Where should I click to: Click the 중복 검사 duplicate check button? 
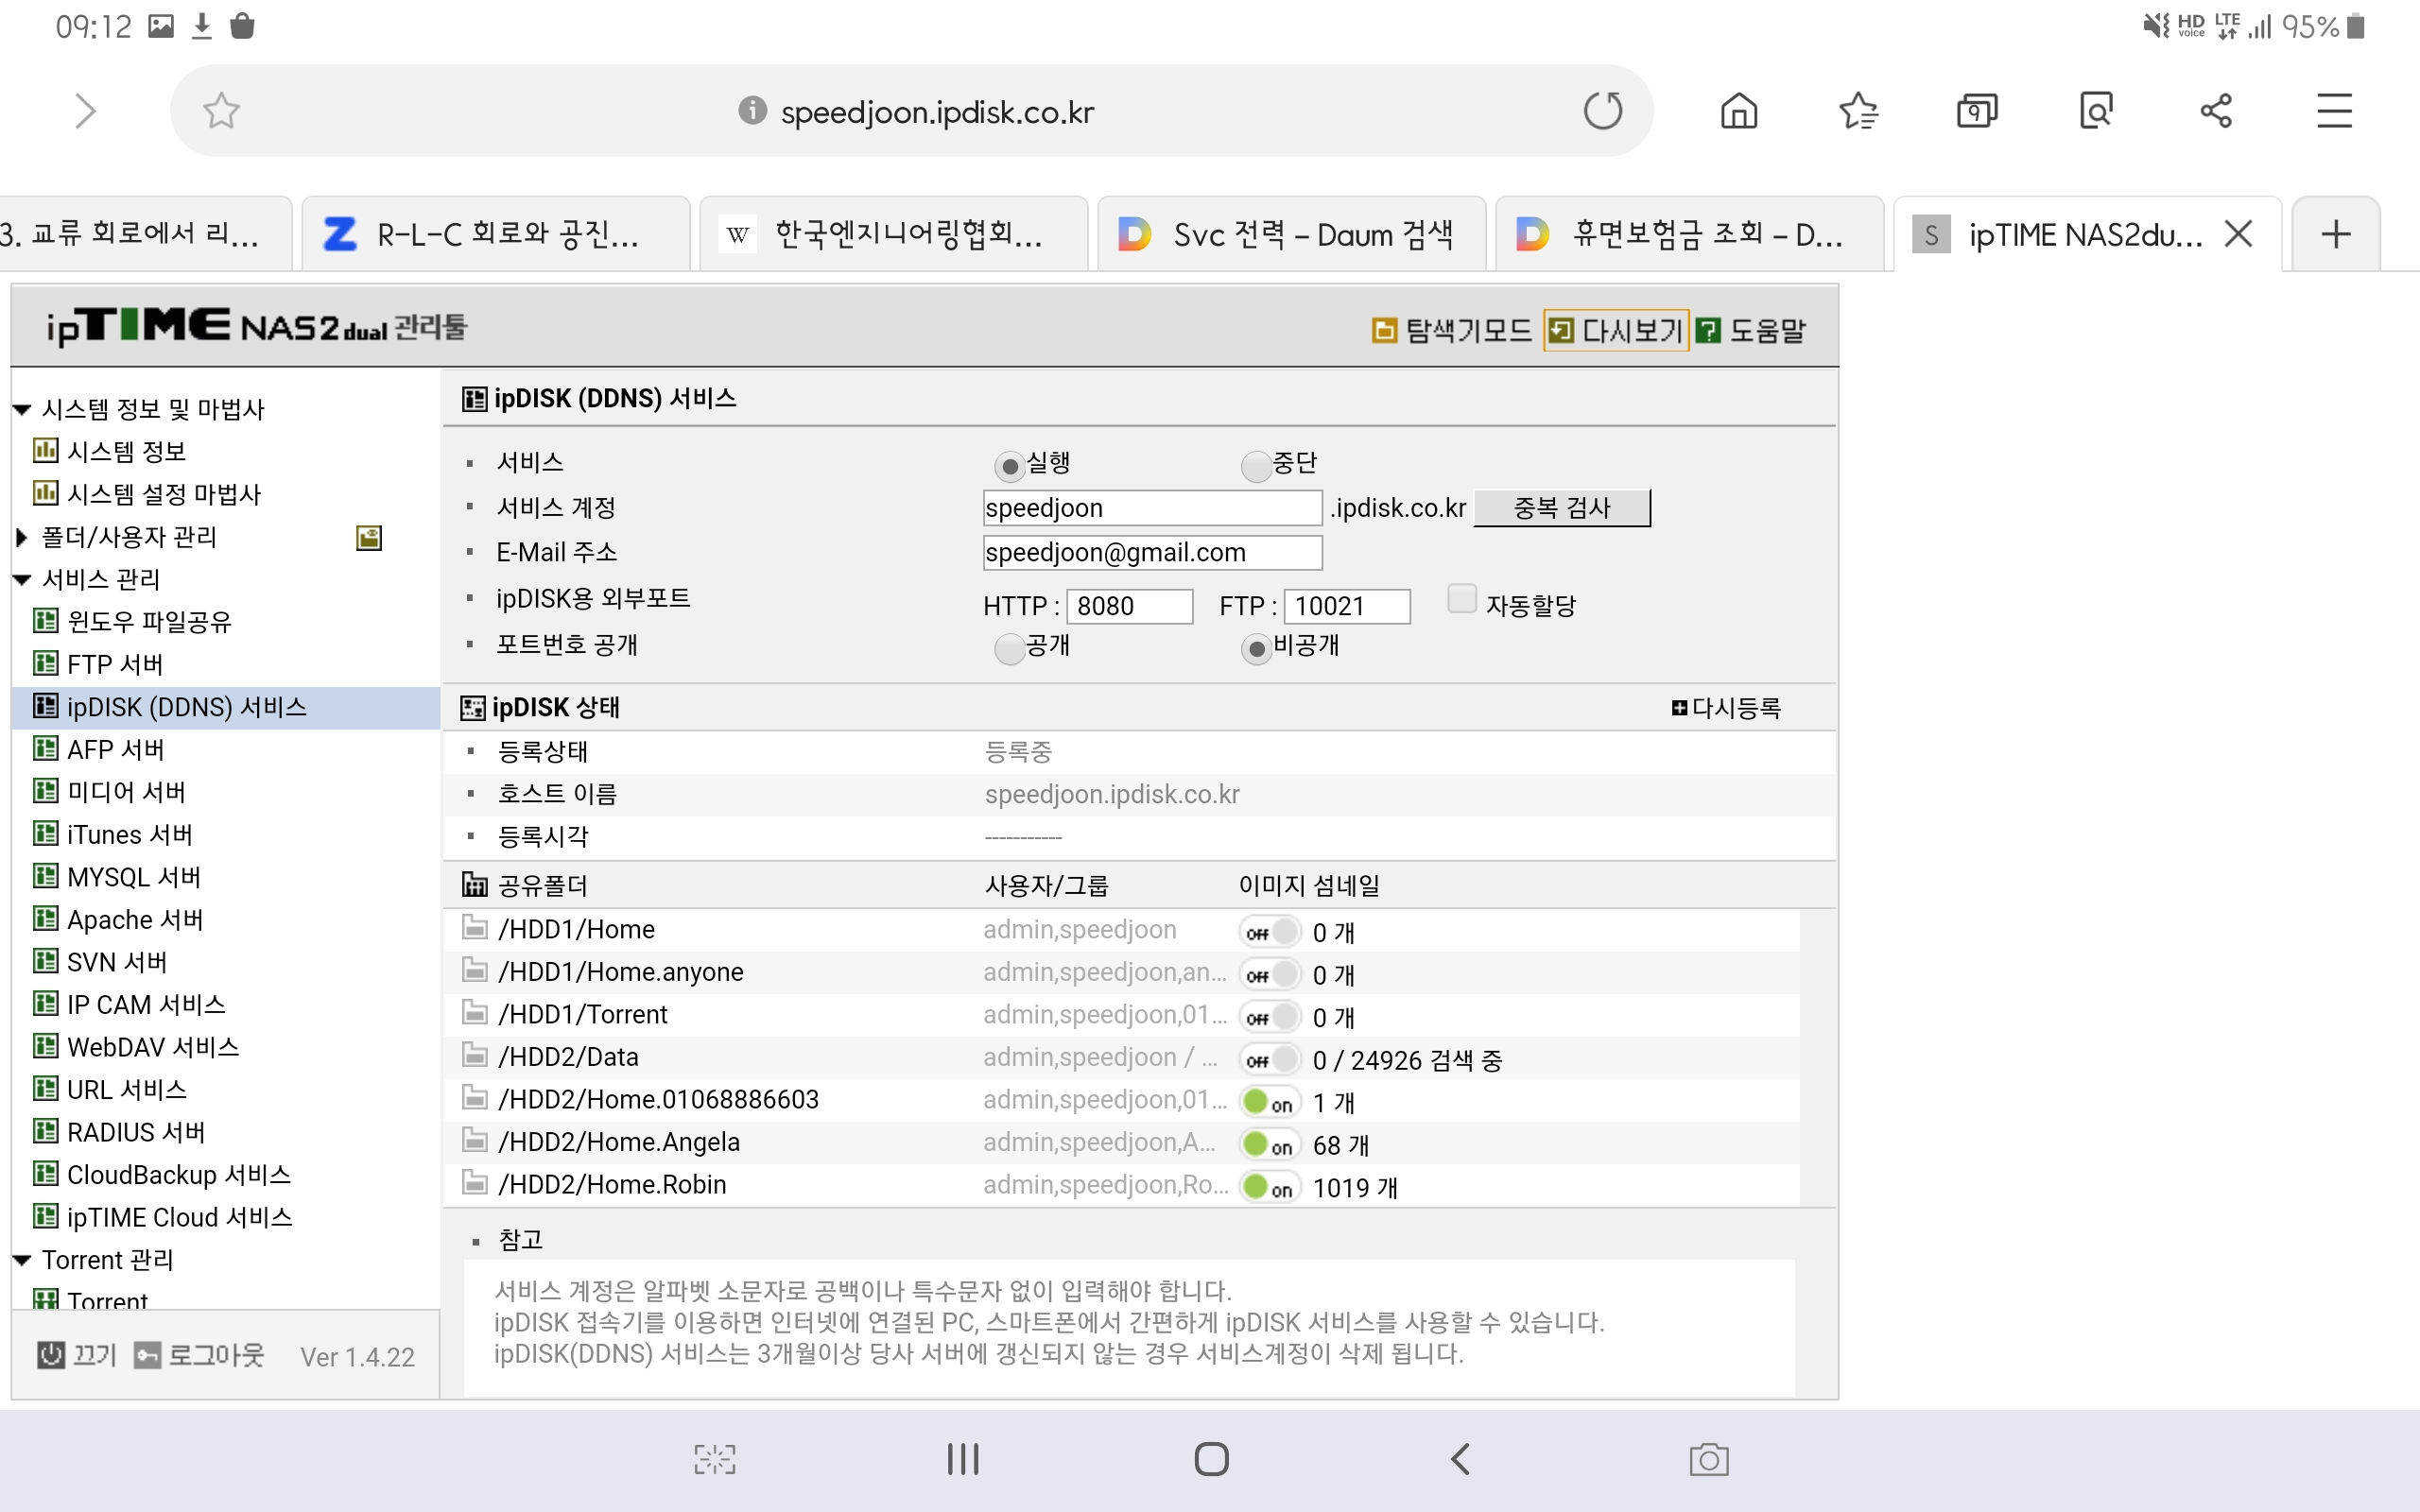[x=1562, y=508]
